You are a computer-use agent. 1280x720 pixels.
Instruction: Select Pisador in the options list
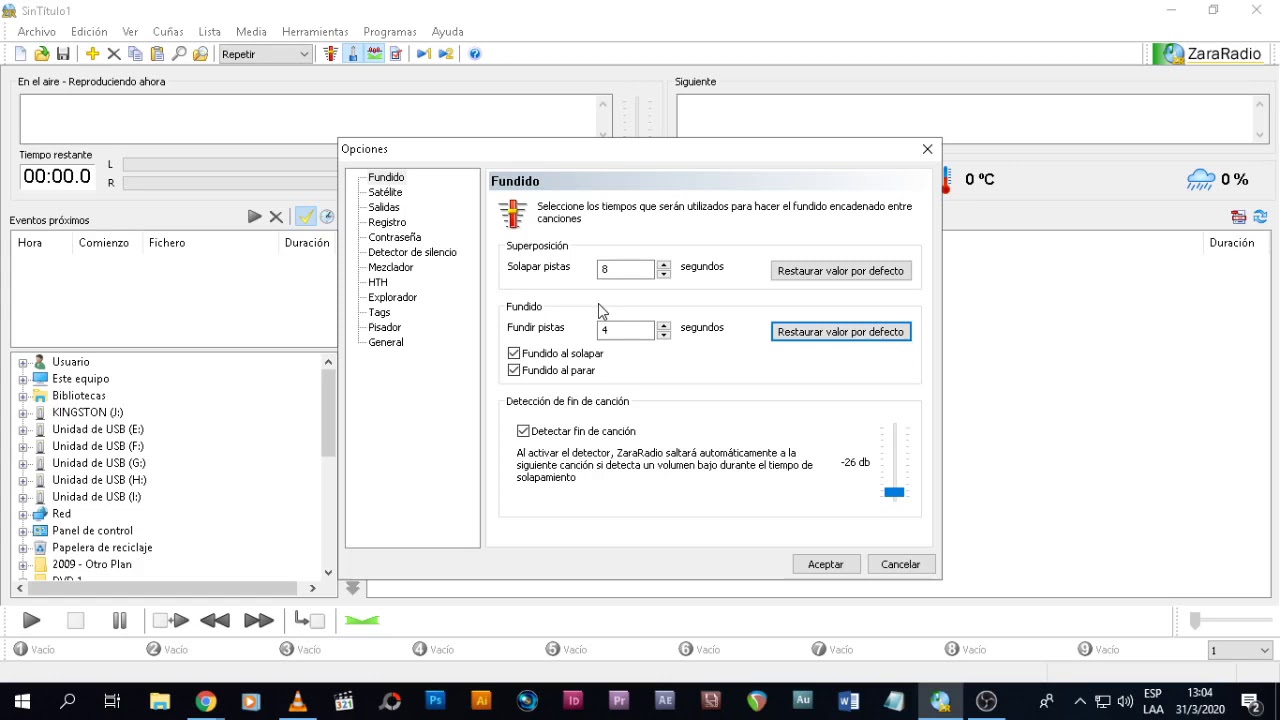(x=384, y=327)
